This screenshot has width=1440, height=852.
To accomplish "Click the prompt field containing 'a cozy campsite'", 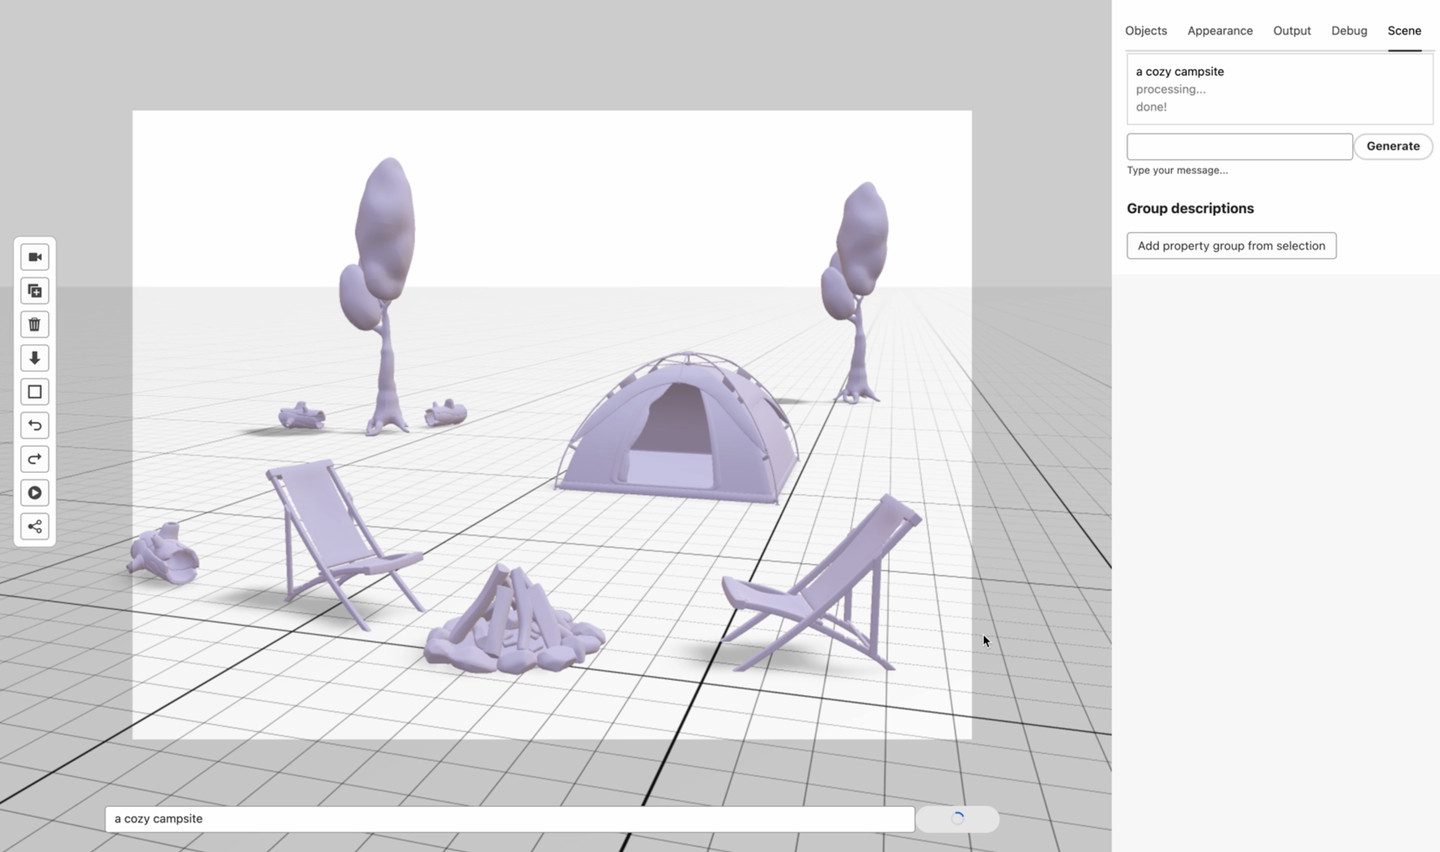I will [x=509, y=819].
